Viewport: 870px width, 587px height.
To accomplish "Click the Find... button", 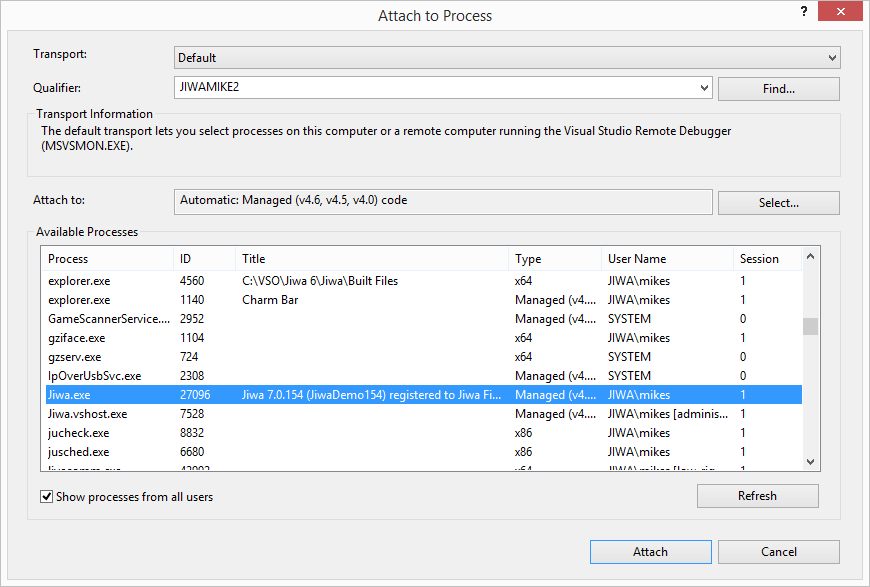I will (778, 89).
